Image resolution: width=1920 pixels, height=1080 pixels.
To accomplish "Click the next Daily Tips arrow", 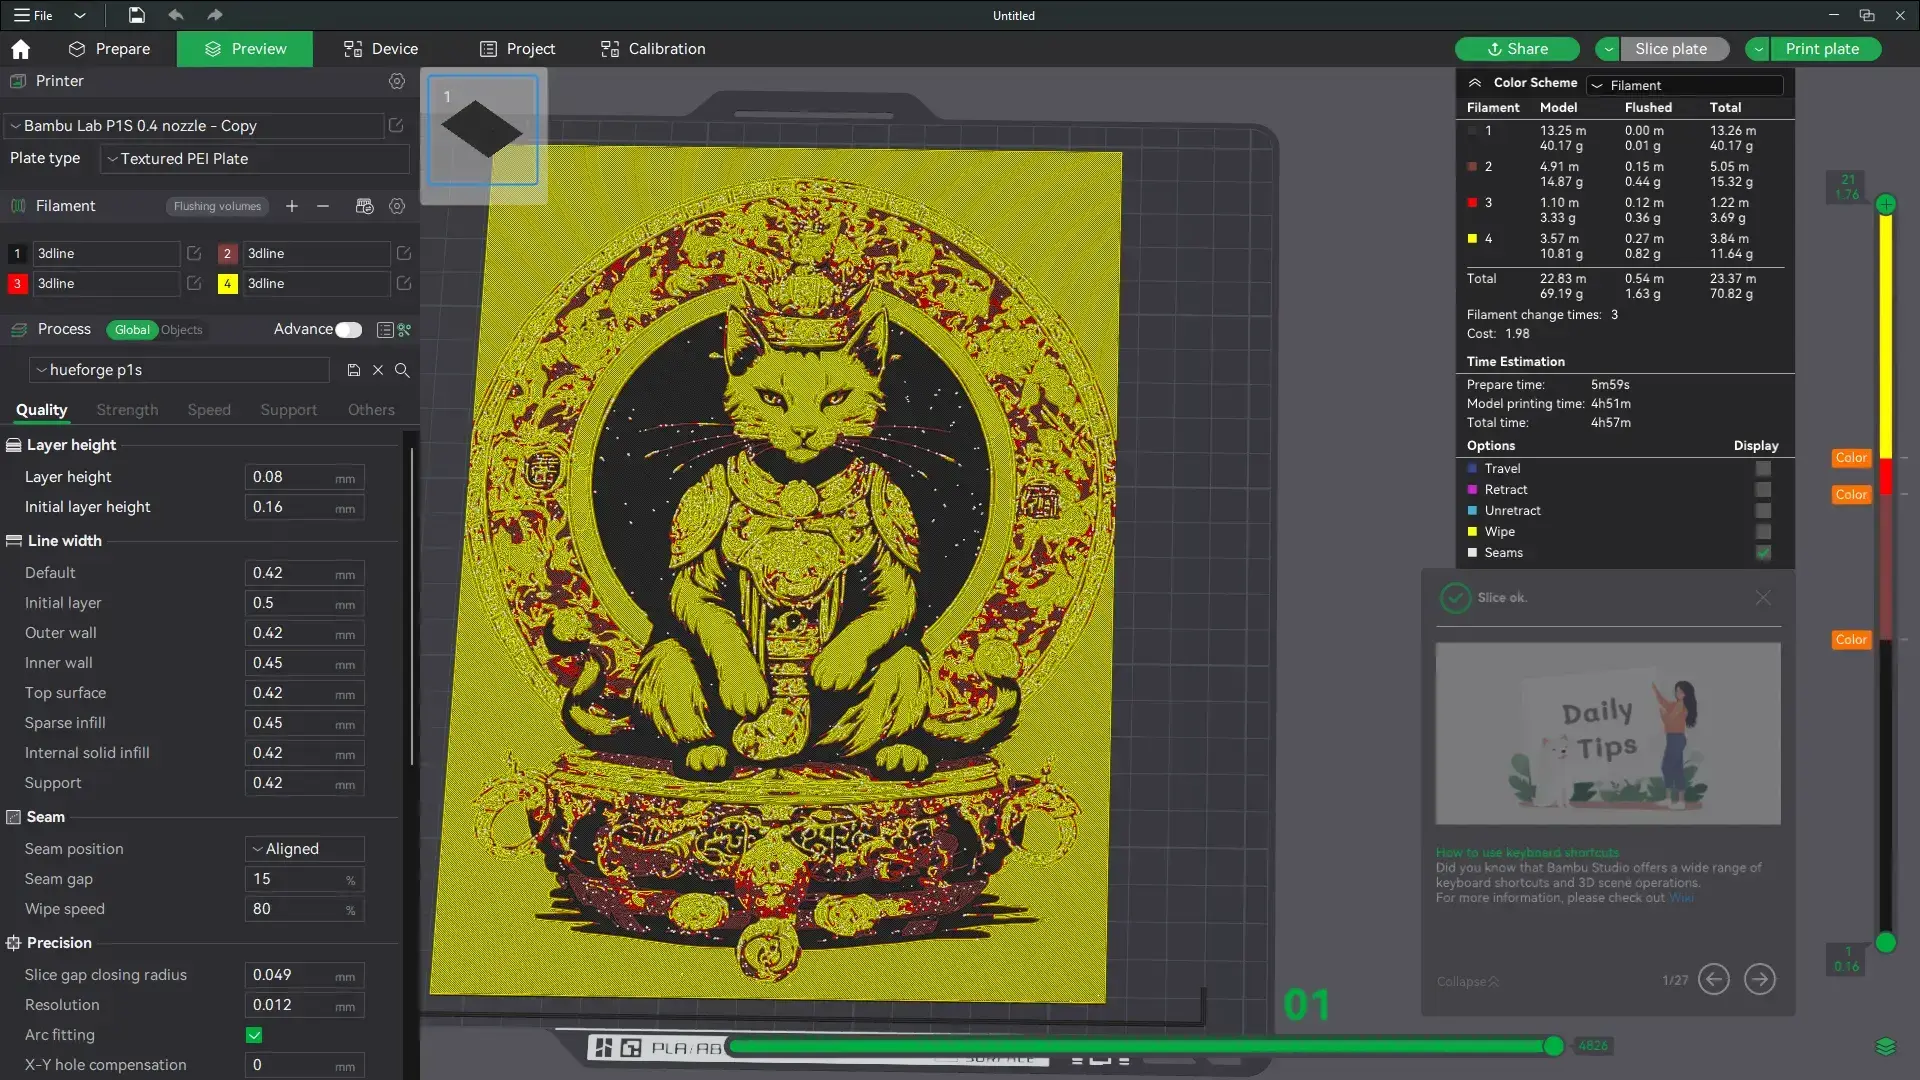I will (x=1759, y=981).
